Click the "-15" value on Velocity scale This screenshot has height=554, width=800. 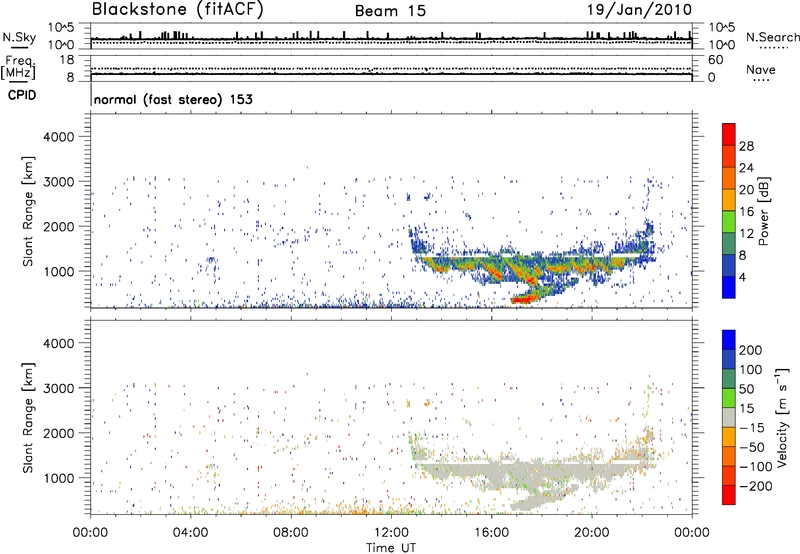click(752, 427)
